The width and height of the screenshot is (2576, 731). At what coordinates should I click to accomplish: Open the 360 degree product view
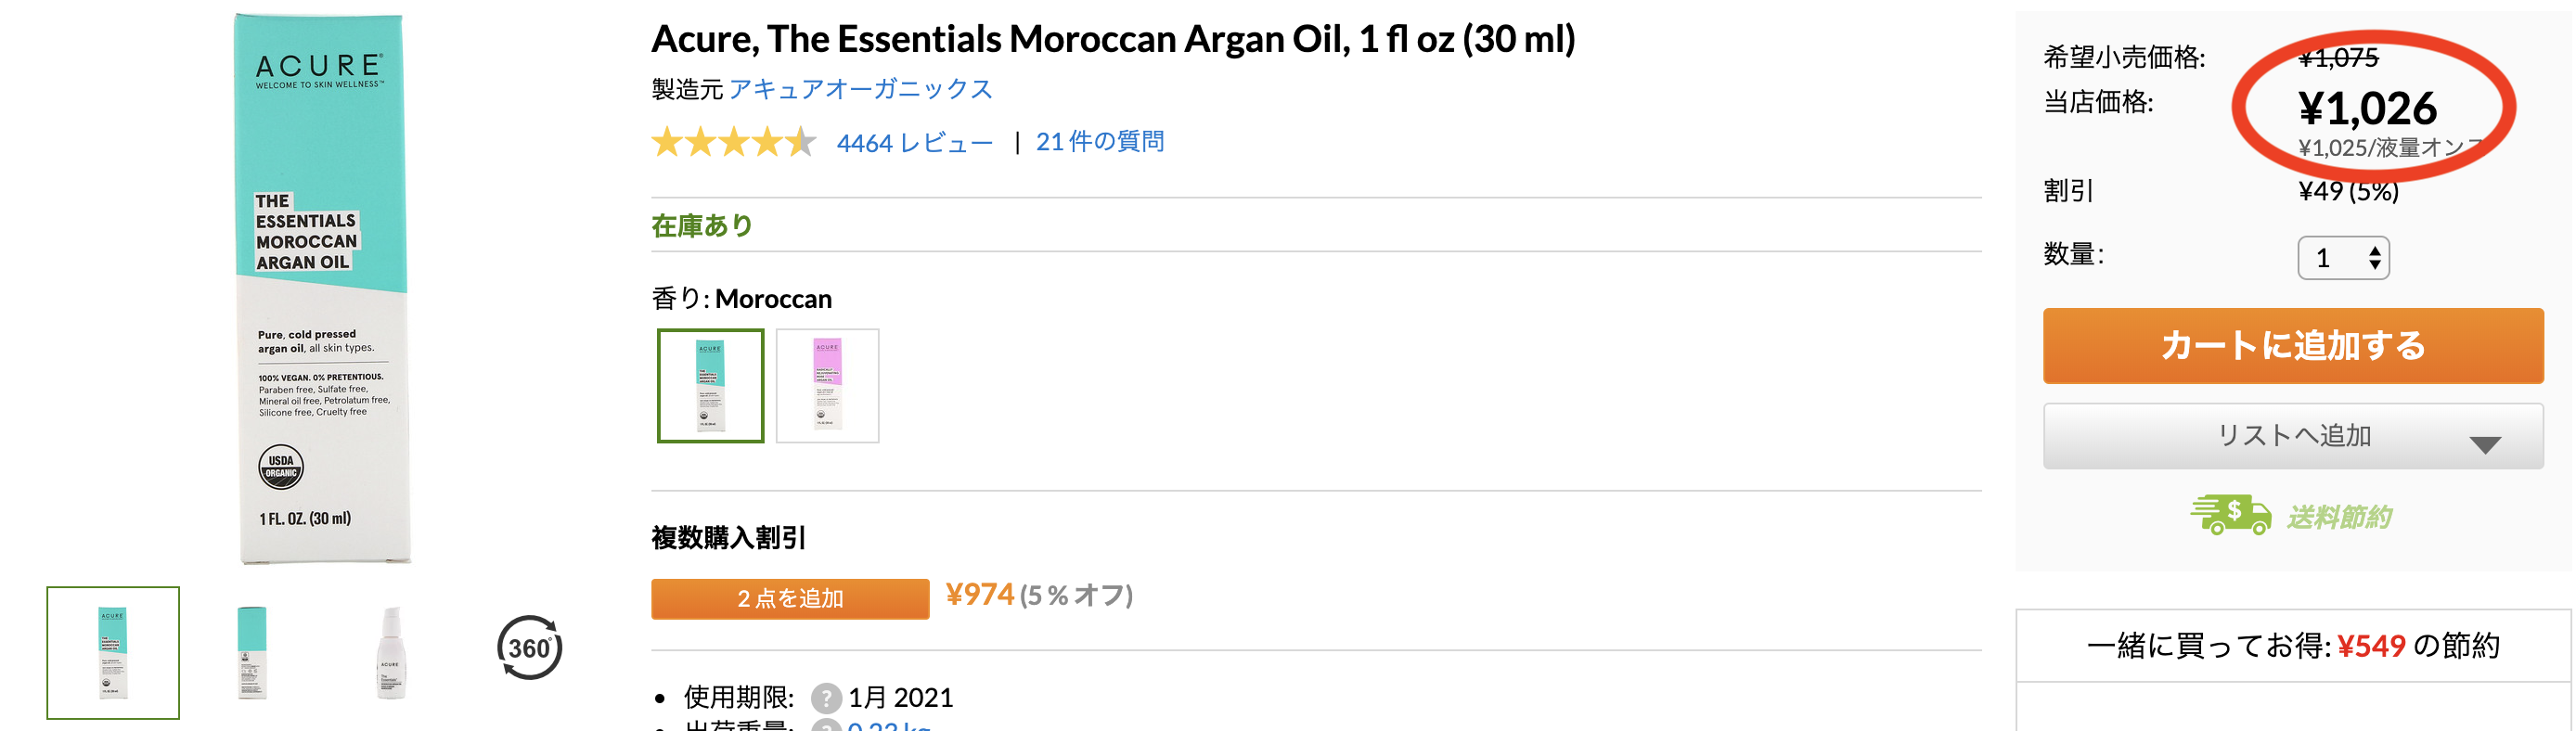click(x=529, y=648)
